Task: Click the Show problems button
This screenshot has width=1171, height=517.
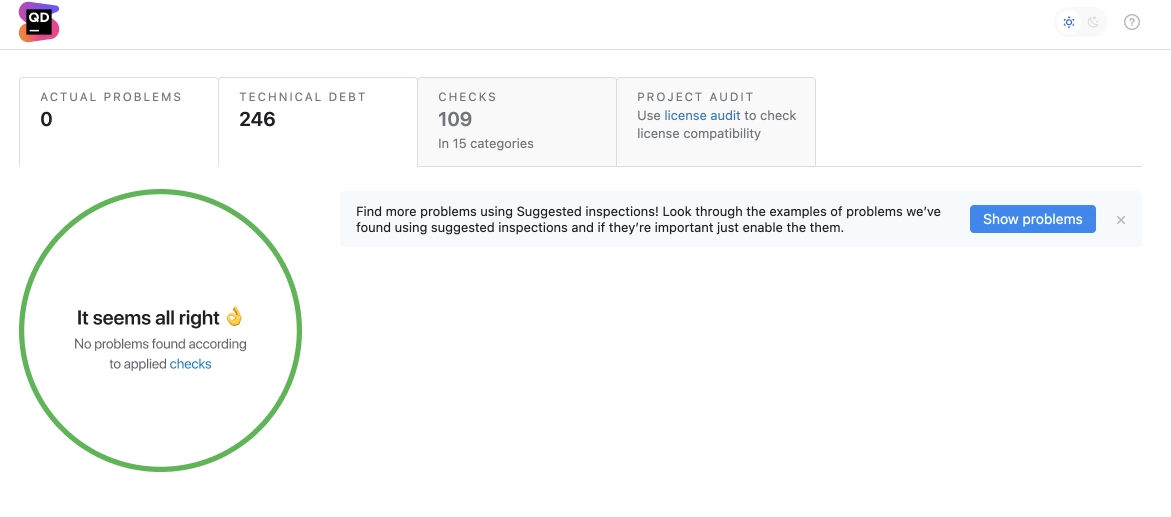Action: click(1032, 219)
